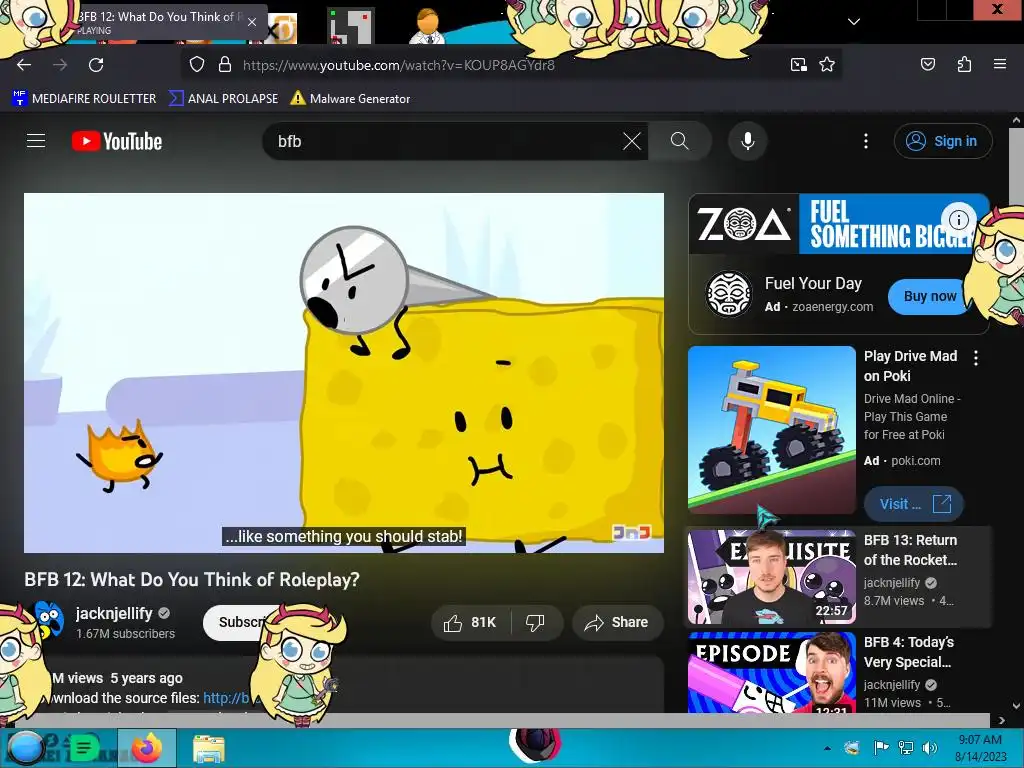The width and height of the screenshot is (1024, 768).
Task: Open the Malware Generator bookmark
Action: (350, 99)
